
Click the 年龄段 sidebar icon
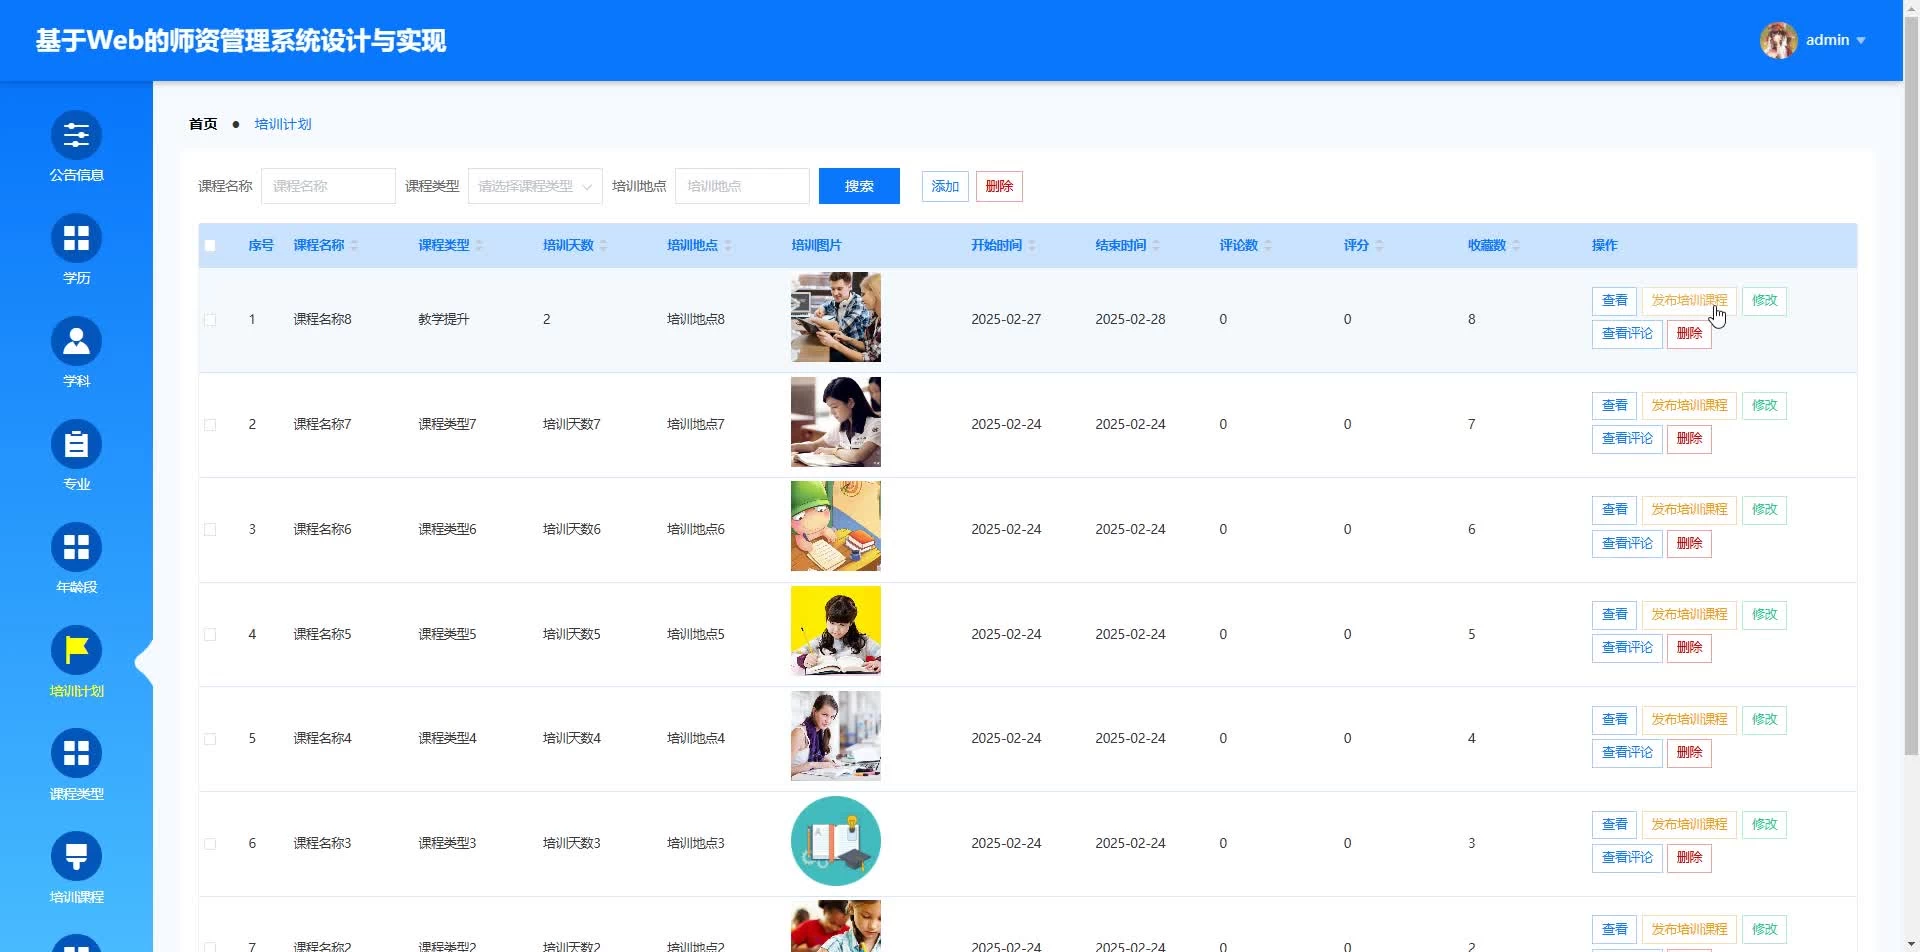pos(76,548)
